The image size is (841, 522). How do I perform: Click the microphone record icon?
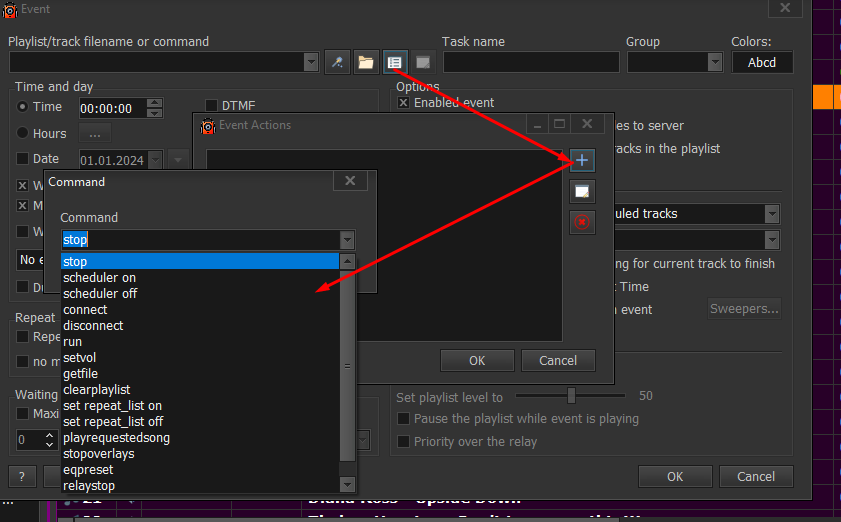pyautogui.click(x=338, y=63)
